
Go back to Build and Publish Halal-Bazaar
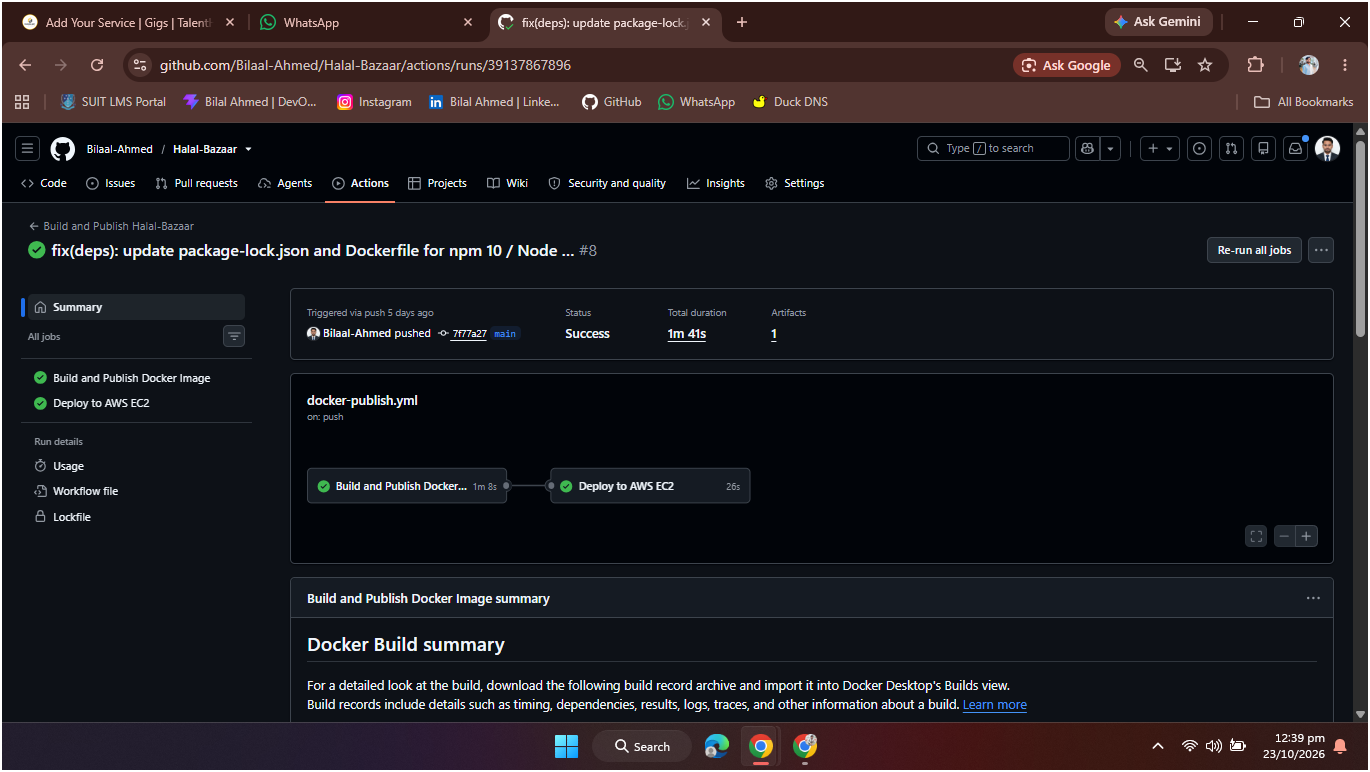(111, 226)
